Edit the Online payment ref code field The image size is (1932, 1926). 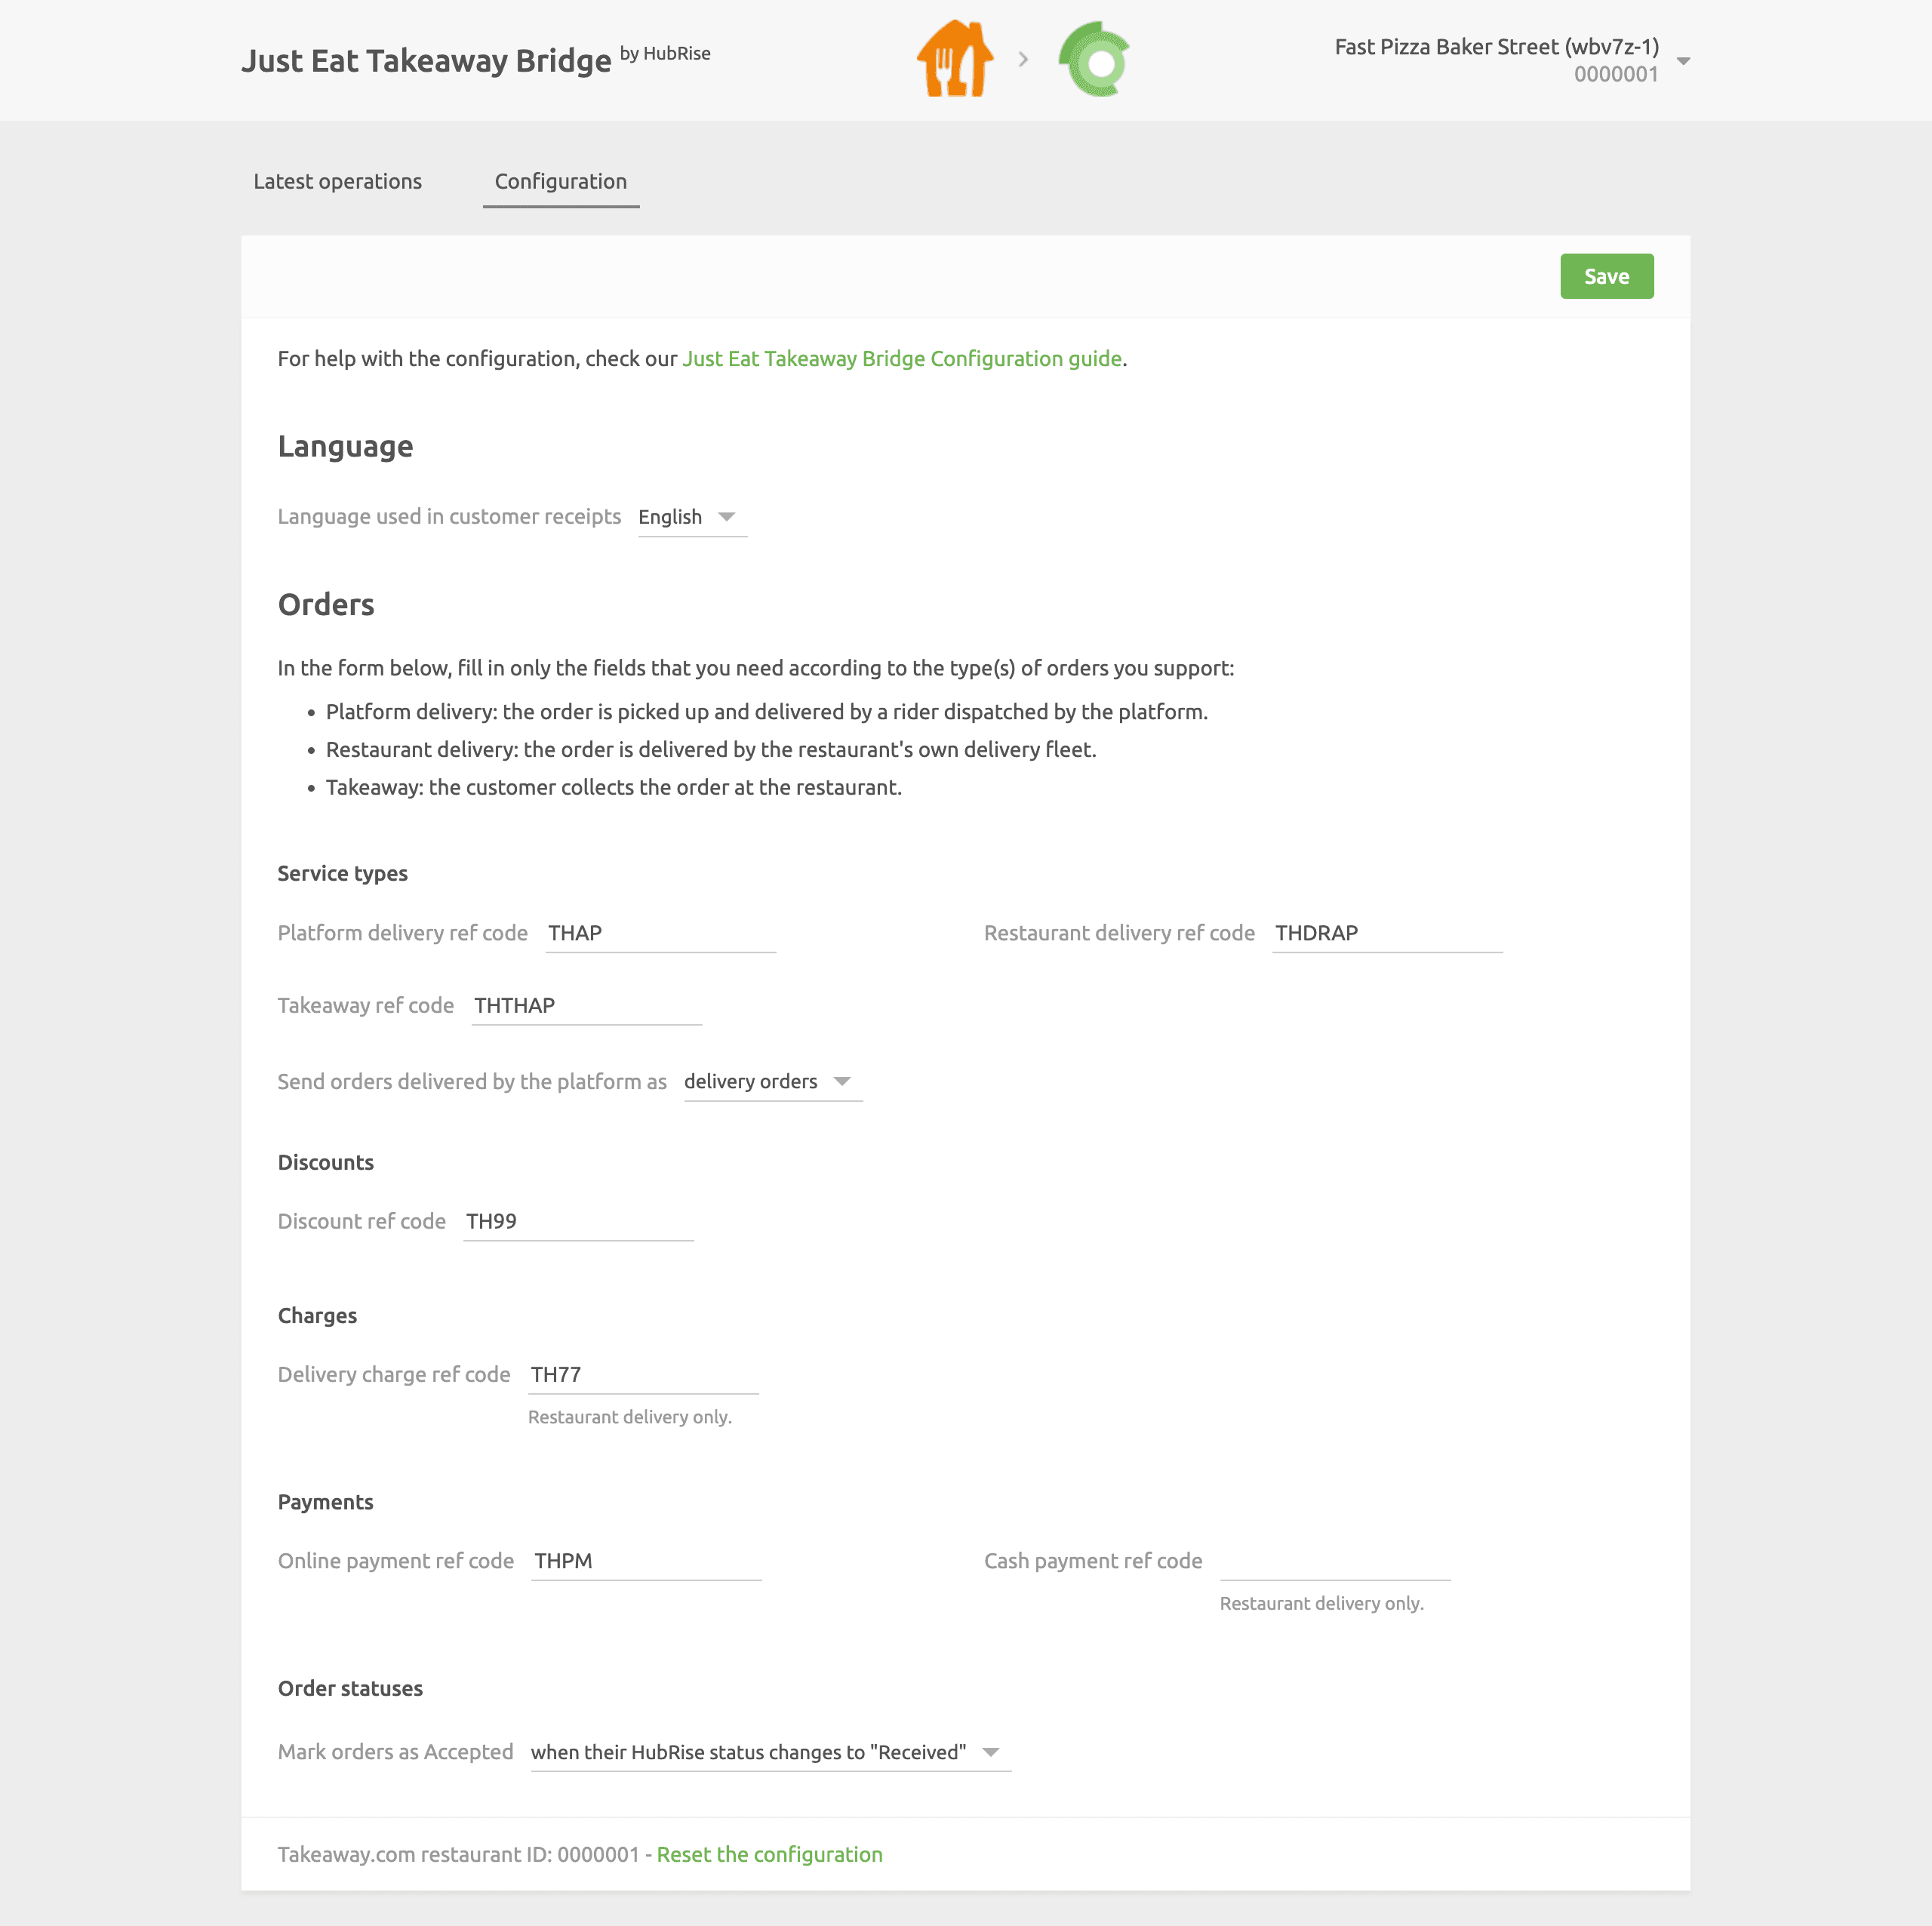click(645, 1560)
